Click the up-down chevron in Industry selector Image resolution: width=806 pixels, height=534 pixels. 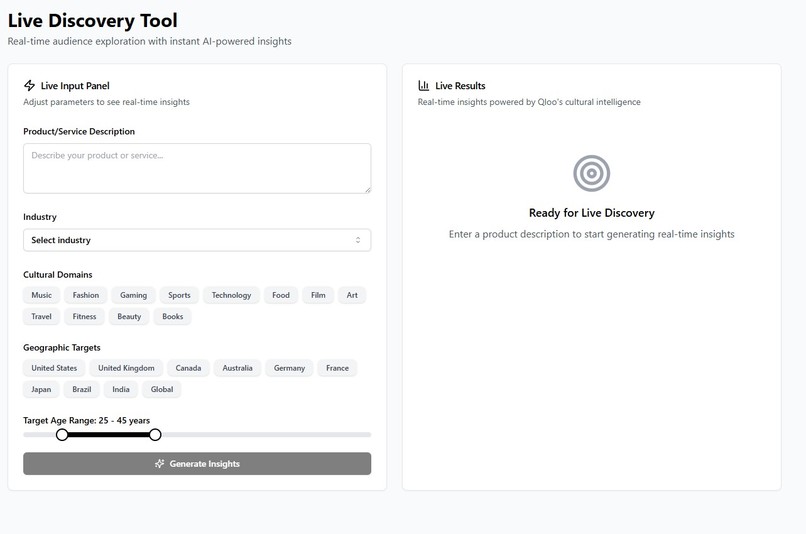(358, 240)
